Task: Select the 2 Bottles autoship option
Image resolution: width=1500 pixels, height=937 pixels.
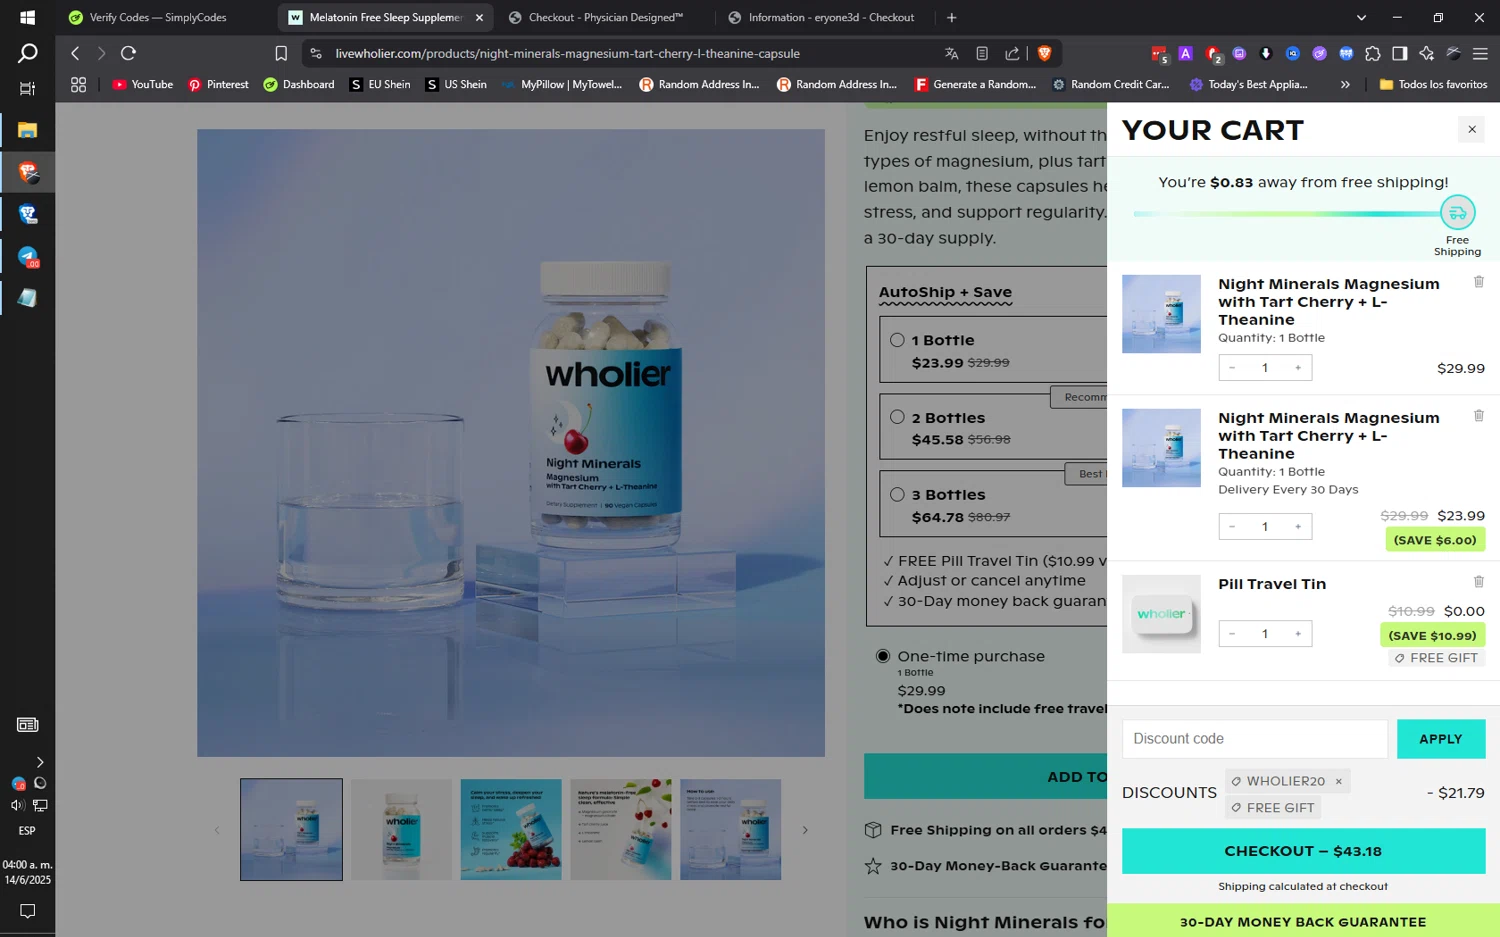Action: click(x=897, y=417)
